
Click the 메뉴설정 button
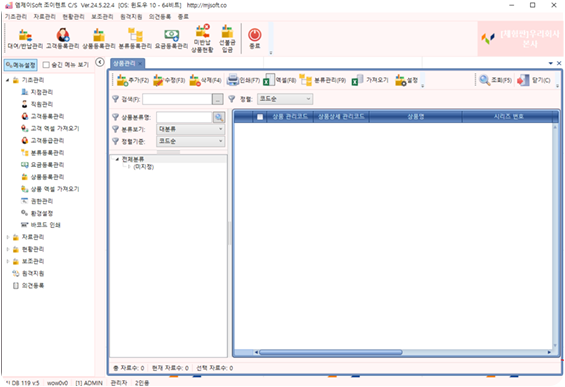(21, 65)
